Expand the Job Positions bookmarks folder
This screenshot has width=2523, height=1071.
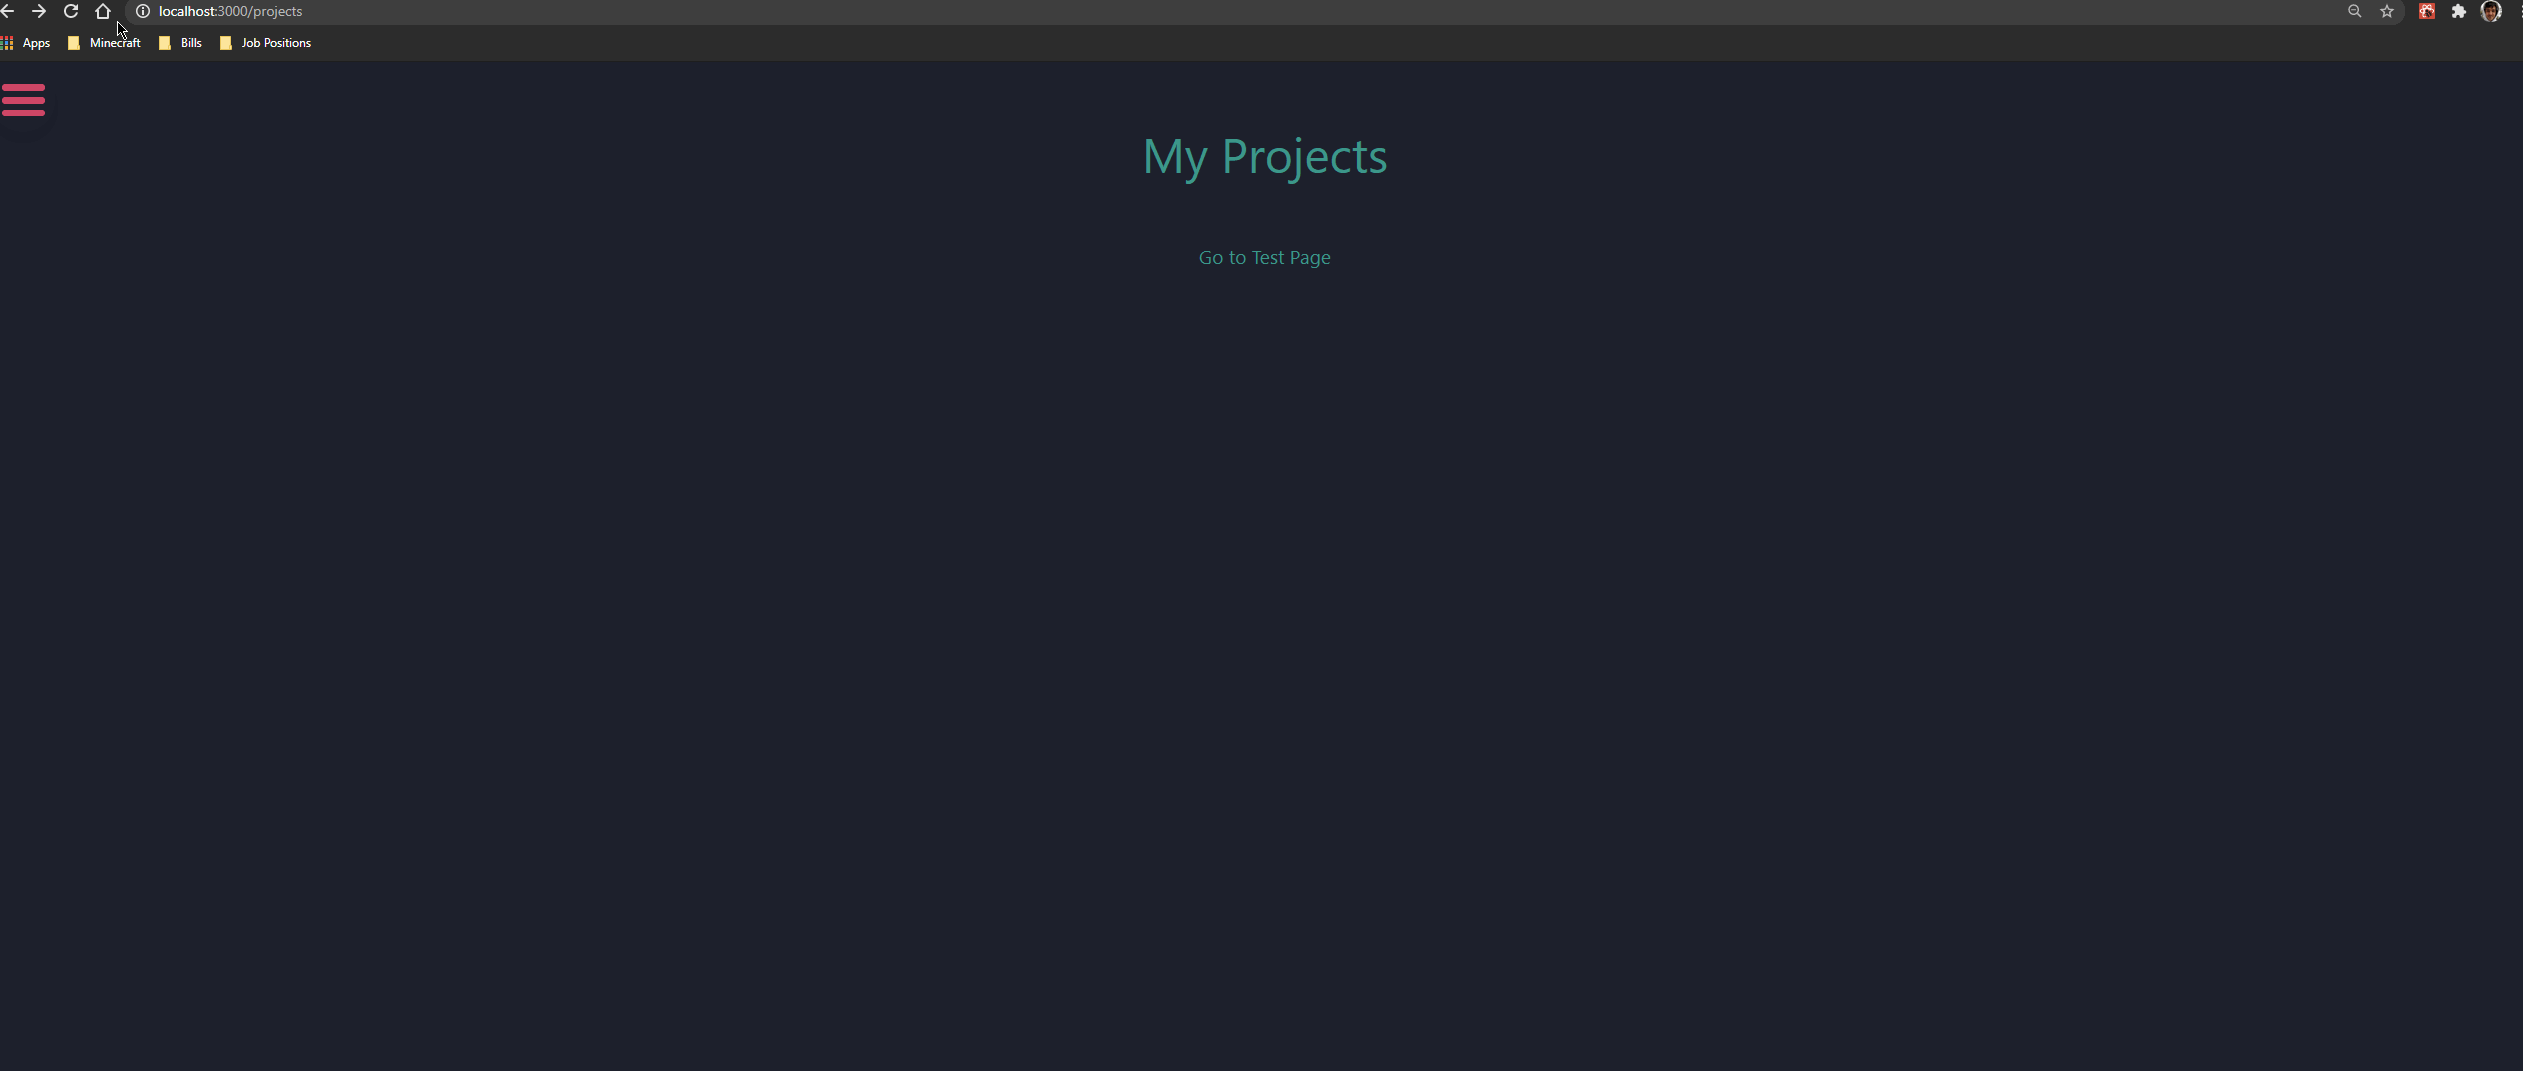[x=265, y=43]
